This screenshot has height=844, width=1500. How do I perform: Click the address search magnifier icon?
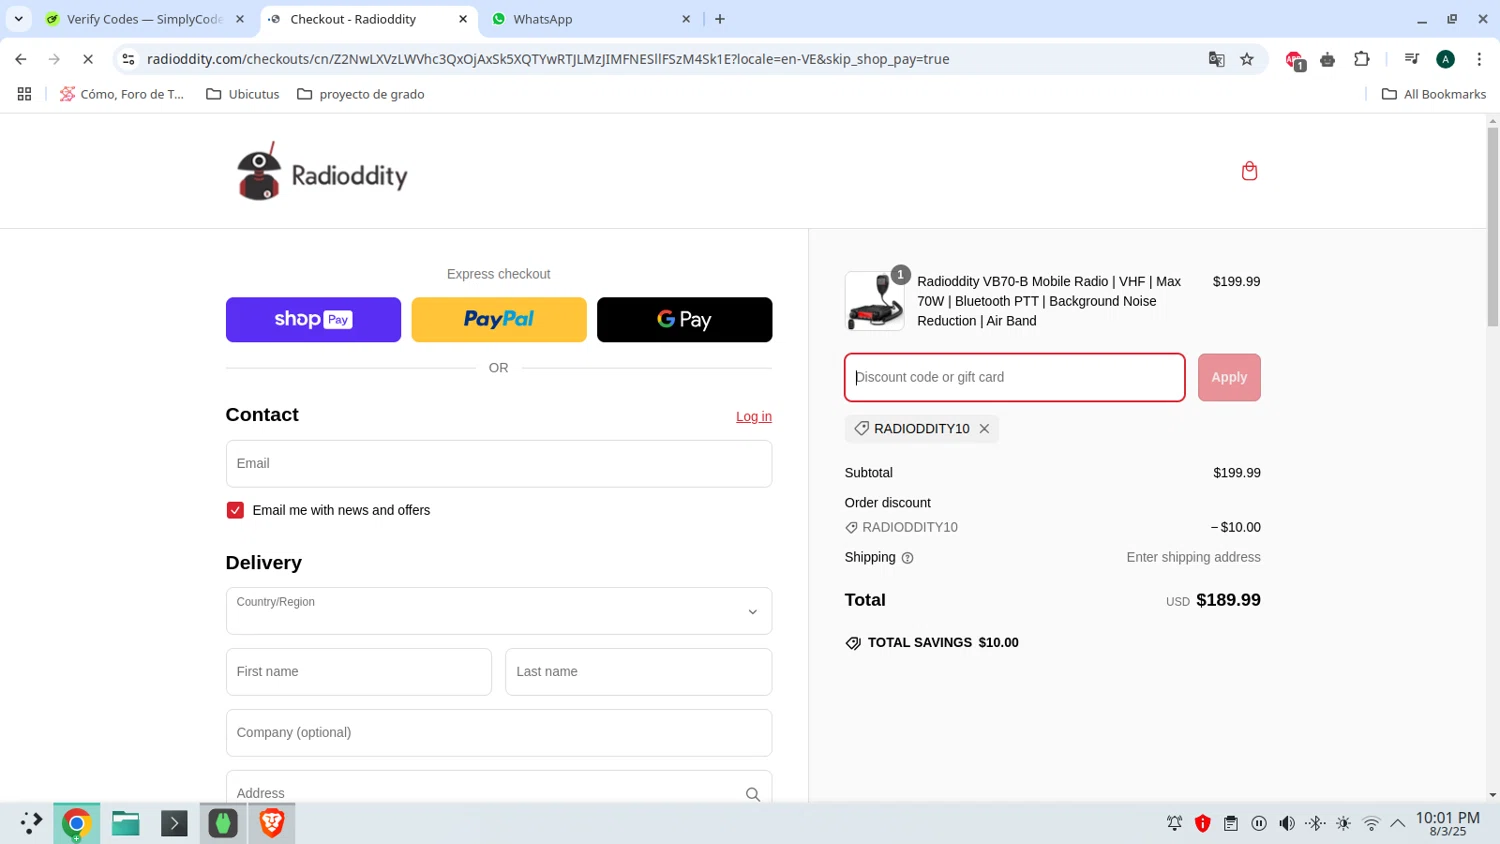click(753, 794)
